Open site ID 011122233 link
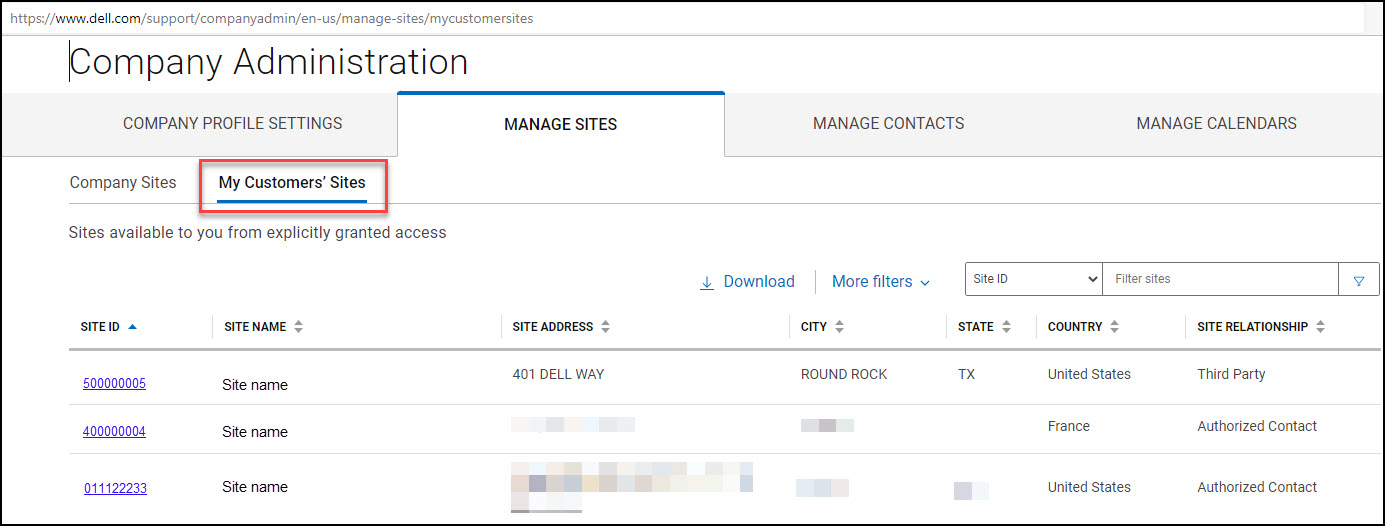This screenshot has width=1385, height=526. point(115,488)
